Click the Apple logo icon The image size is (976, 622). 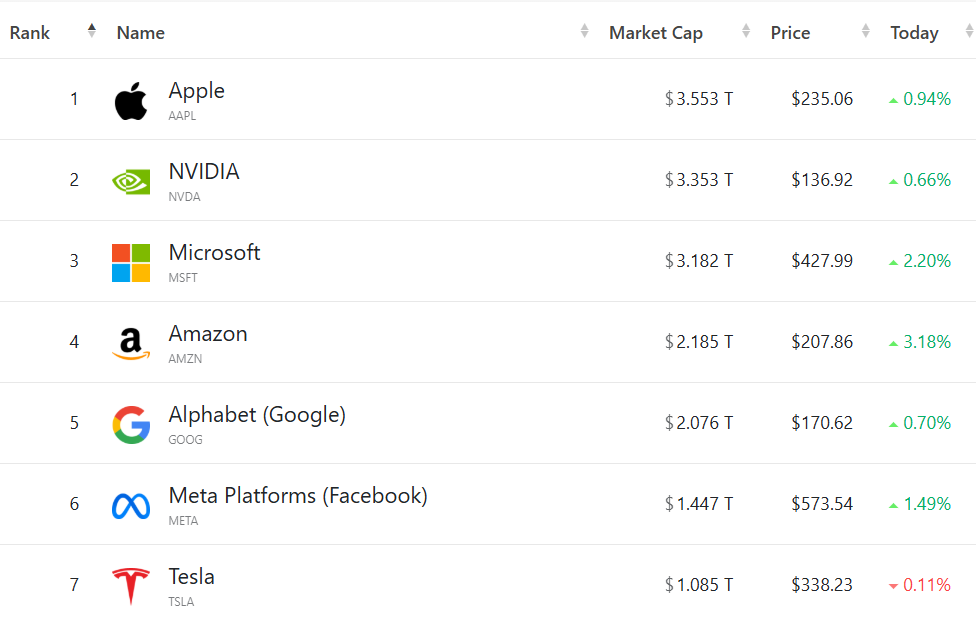(x=131, y=101)
